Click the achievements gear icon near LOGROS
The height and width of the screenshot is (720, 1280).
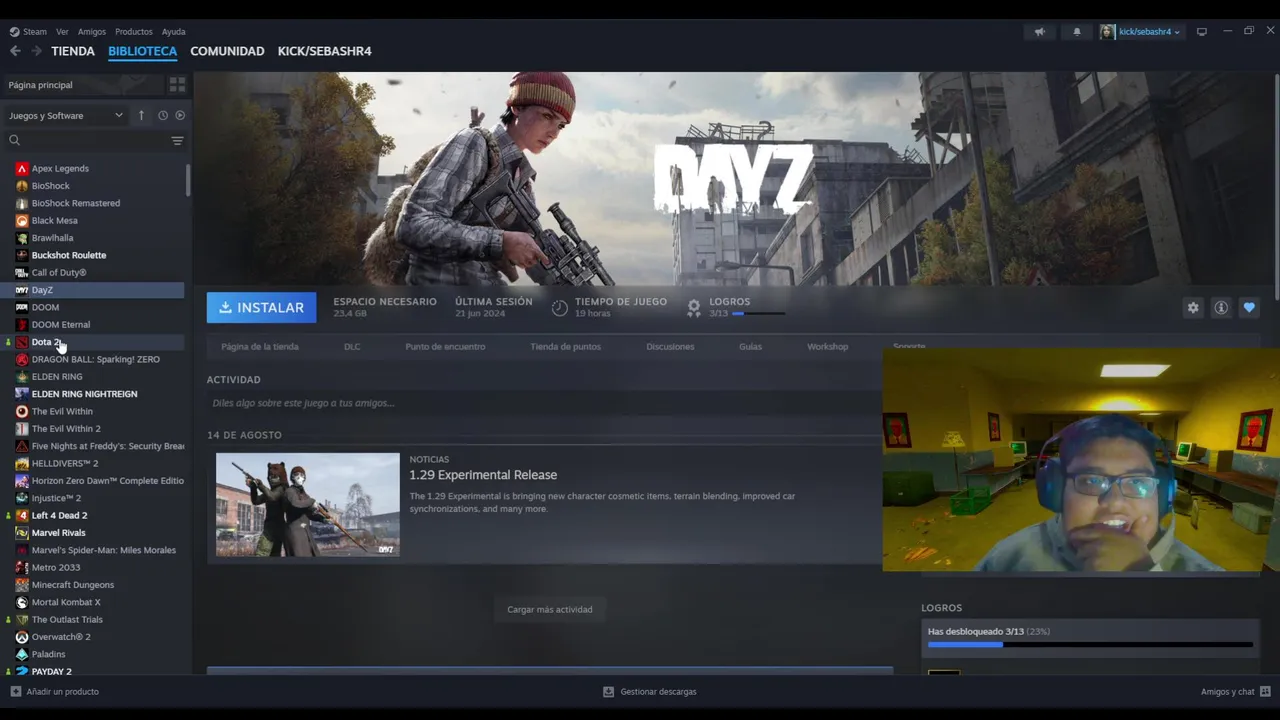click(x=694, y=308)
